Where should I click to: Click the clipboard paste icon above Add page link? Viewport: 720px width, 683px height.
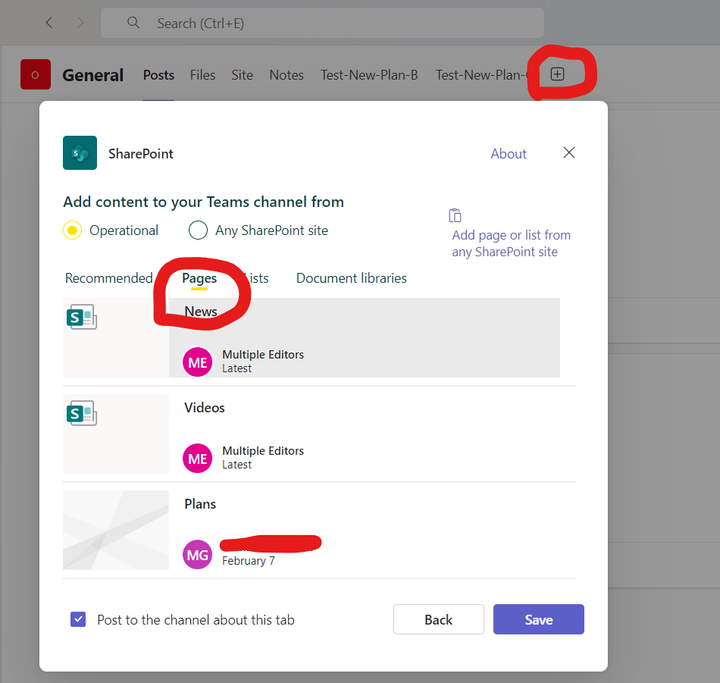[x=455, y=215]
